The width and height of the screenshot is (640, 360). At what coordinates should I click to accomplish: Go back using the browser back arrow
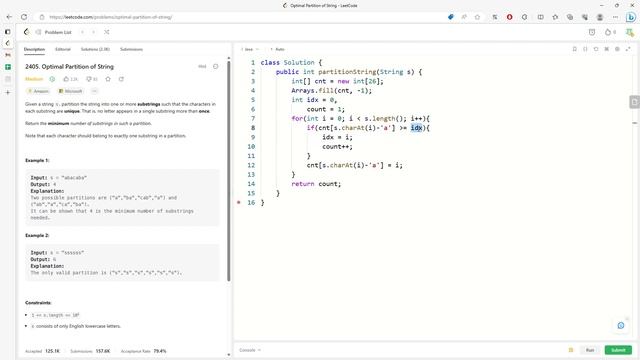click(9, 17)
